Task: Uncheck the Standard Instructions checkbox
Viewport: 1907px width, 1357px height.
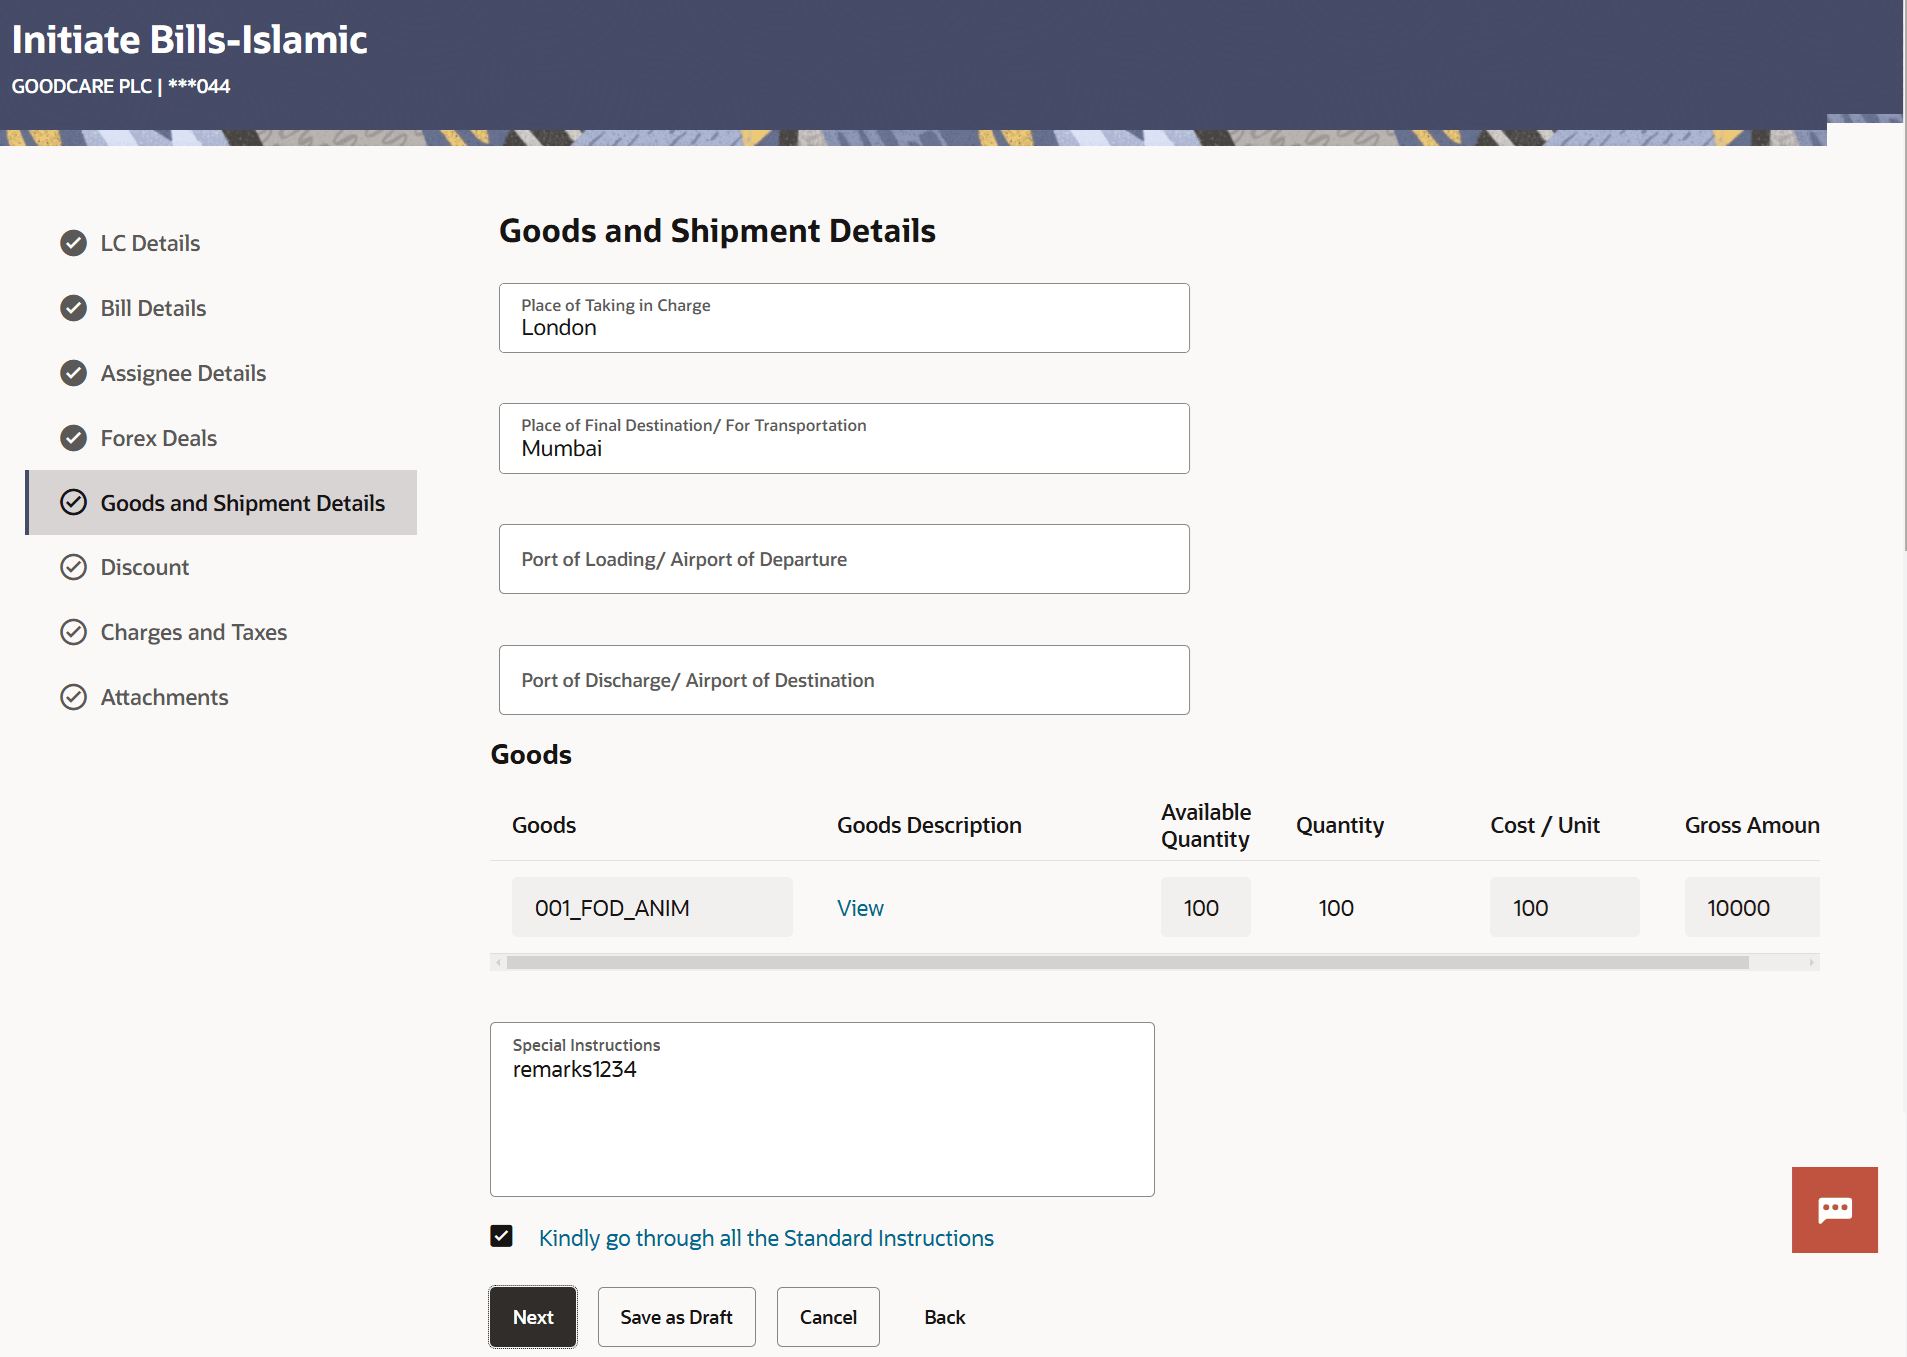Action: (502, 1236)
